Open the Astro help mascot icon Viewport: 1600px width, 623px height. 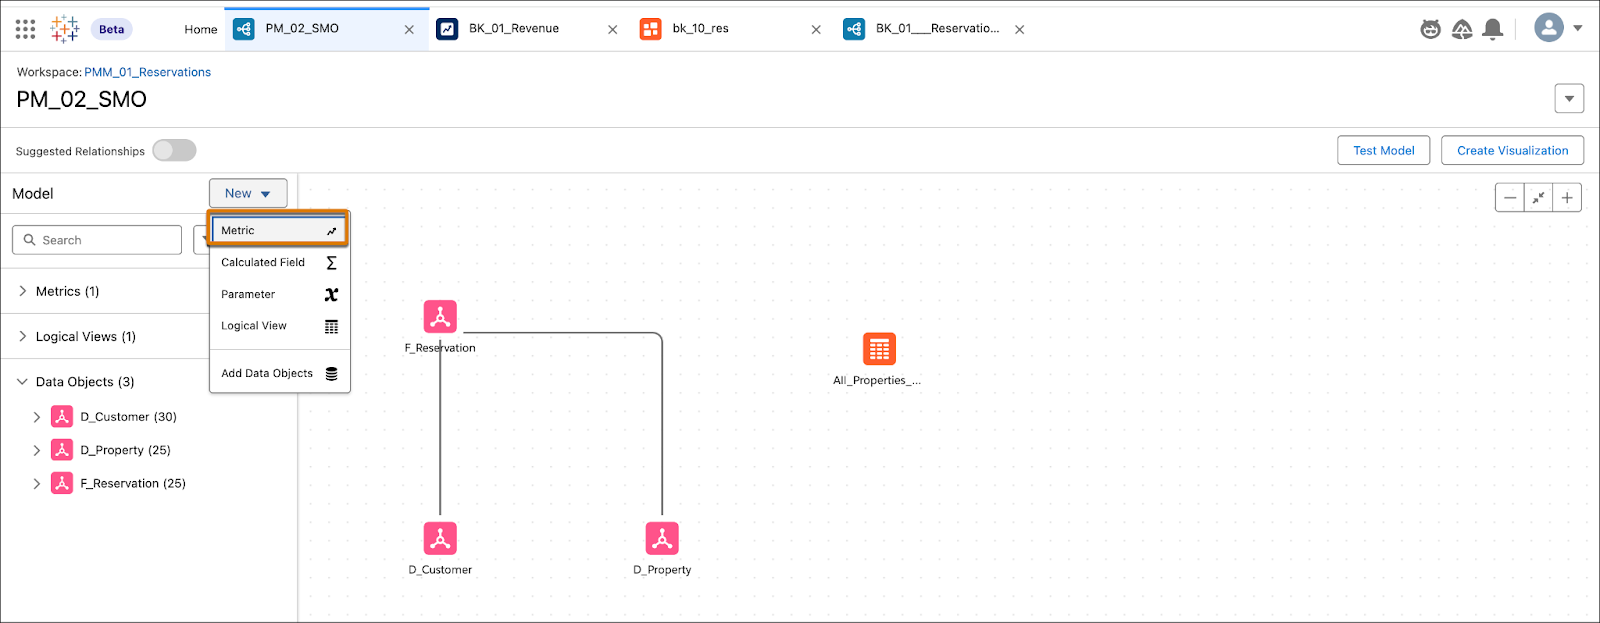pyautogui.click(x=1431, y=29)
